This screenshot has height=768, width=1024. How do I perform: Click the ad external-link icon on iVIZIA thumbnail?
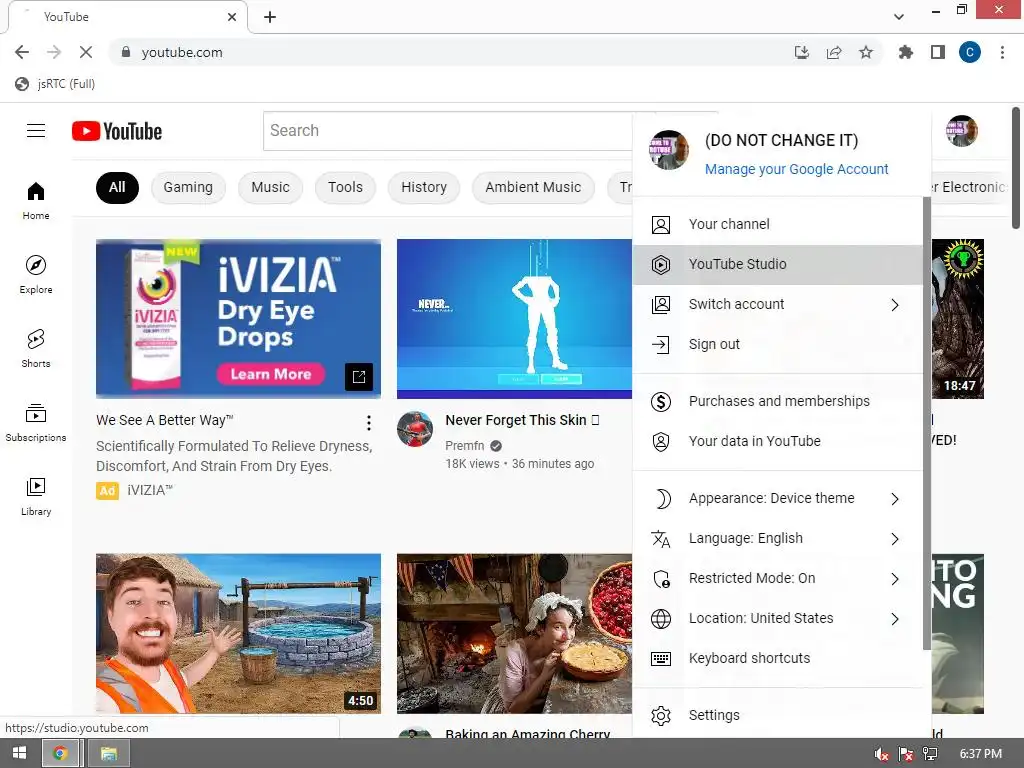click(359, 376)
